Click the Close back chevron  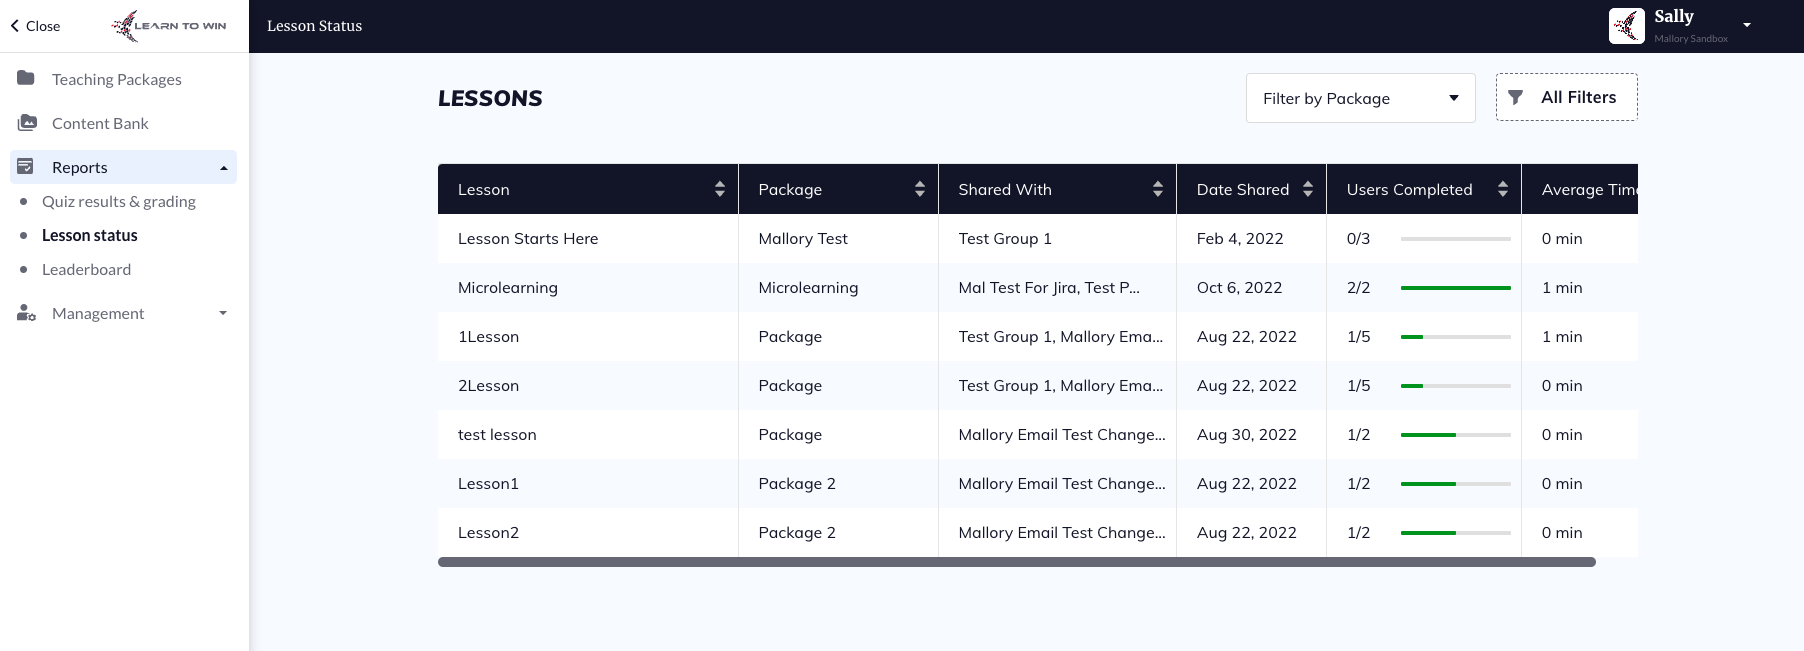15,26
